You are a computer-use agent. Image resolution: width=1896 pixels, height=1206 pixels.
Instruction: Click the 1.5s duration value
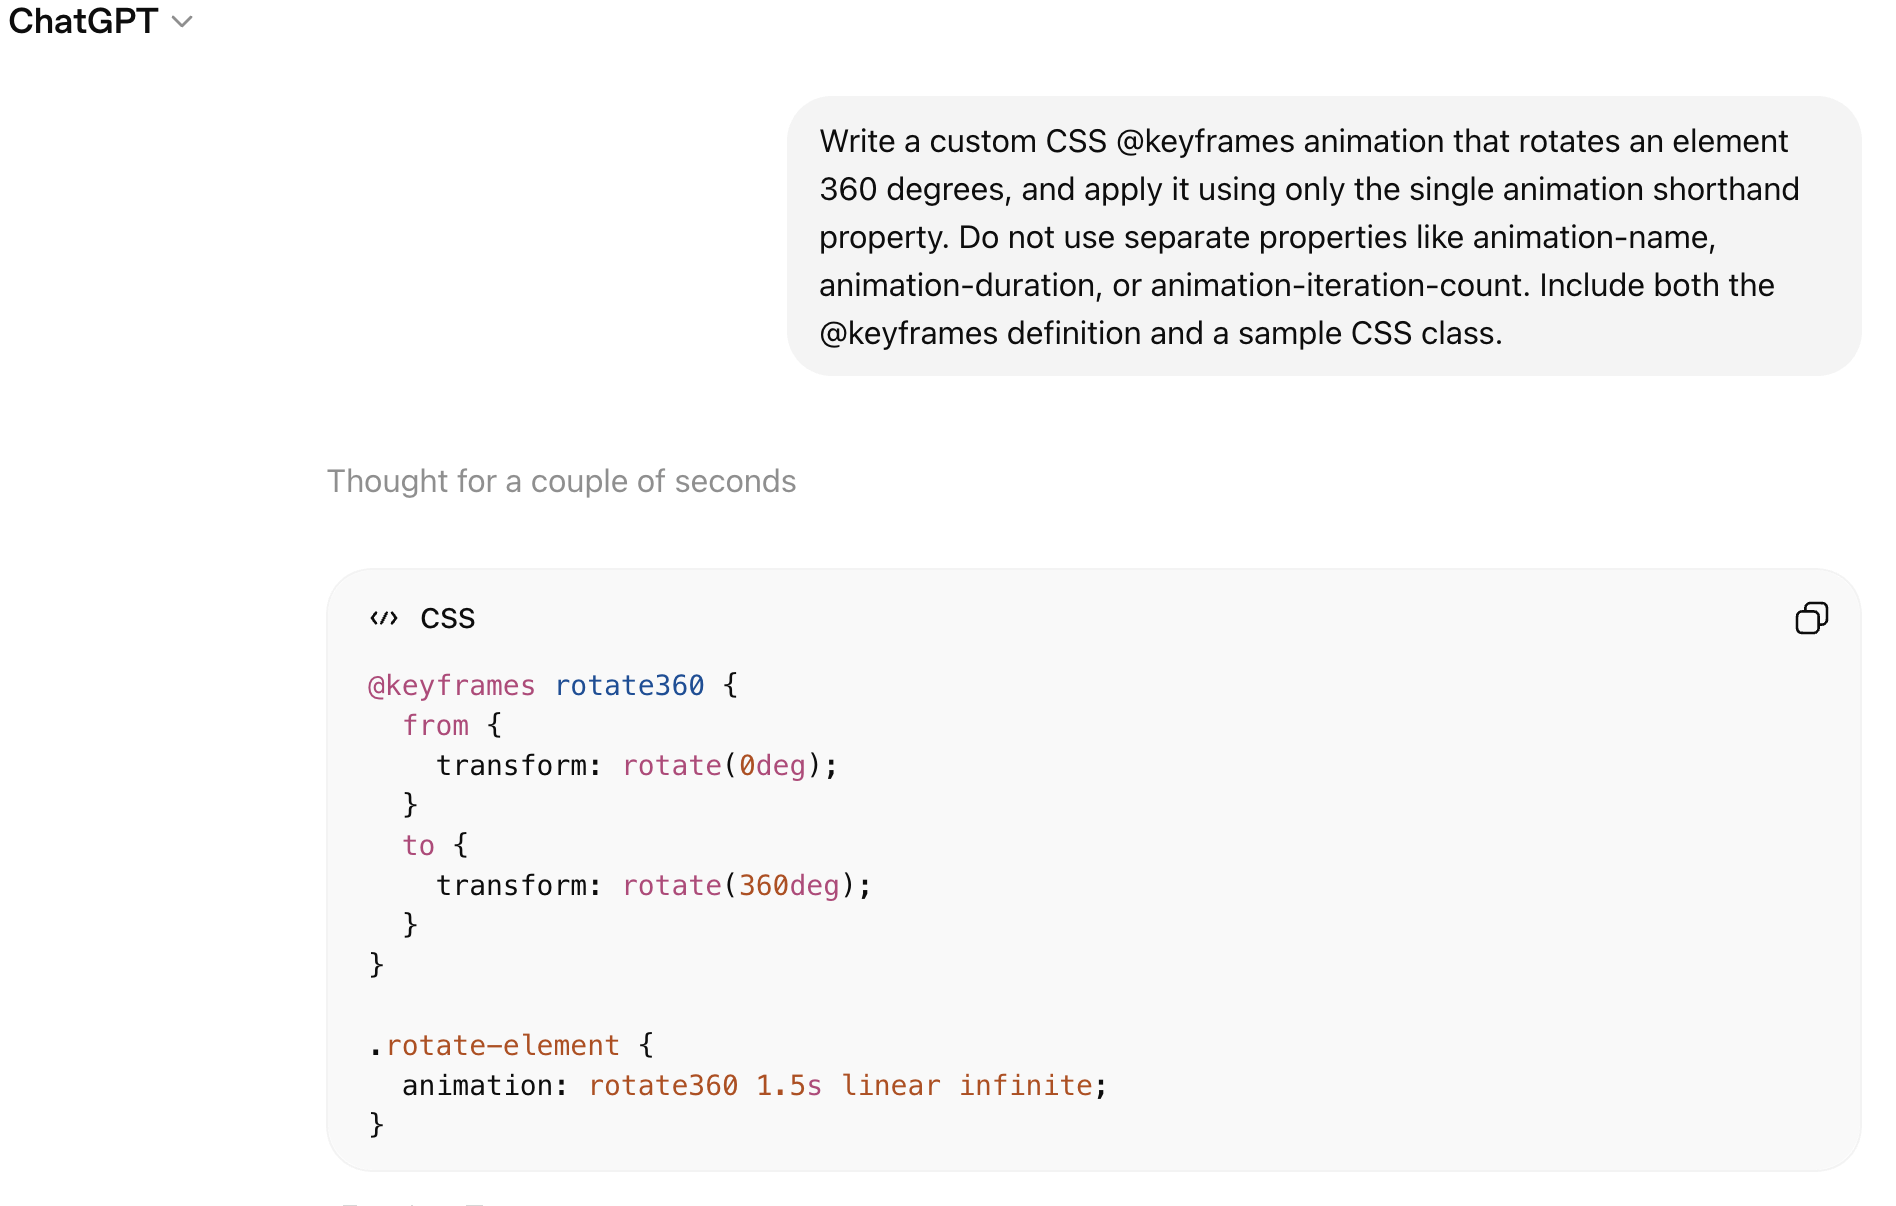click(789, 1086)
